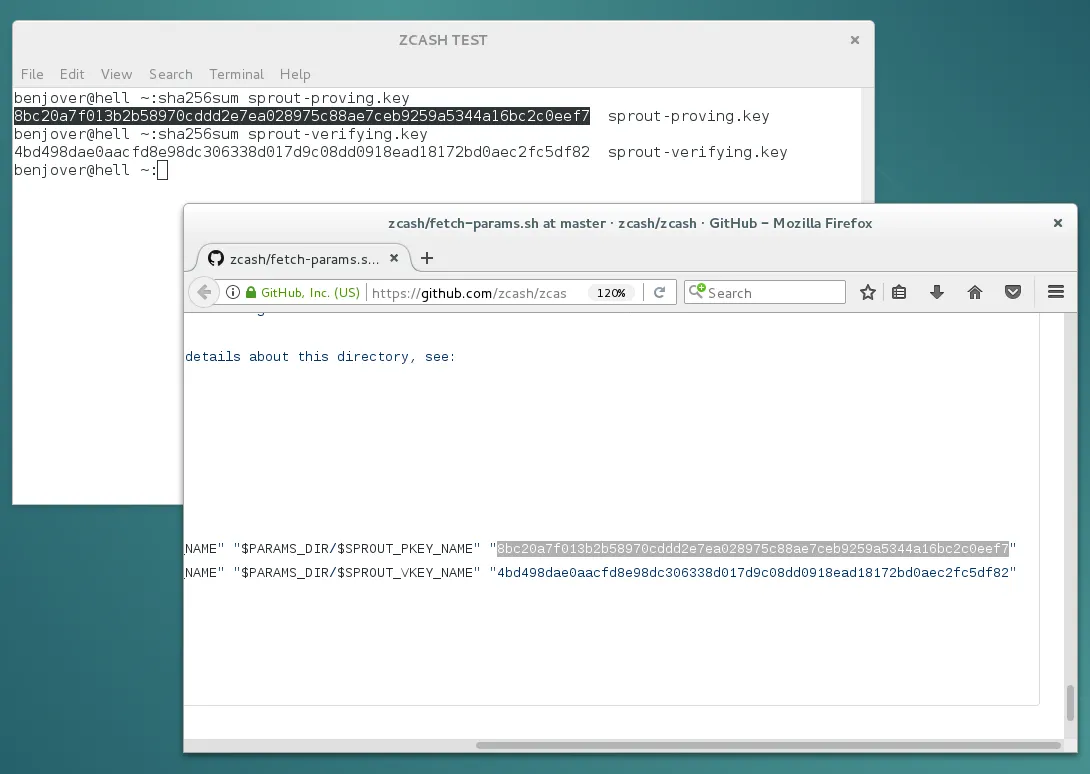Click GitHub favicon on browser tab
The image size is (1090, 774).
(x=216, y=258)
